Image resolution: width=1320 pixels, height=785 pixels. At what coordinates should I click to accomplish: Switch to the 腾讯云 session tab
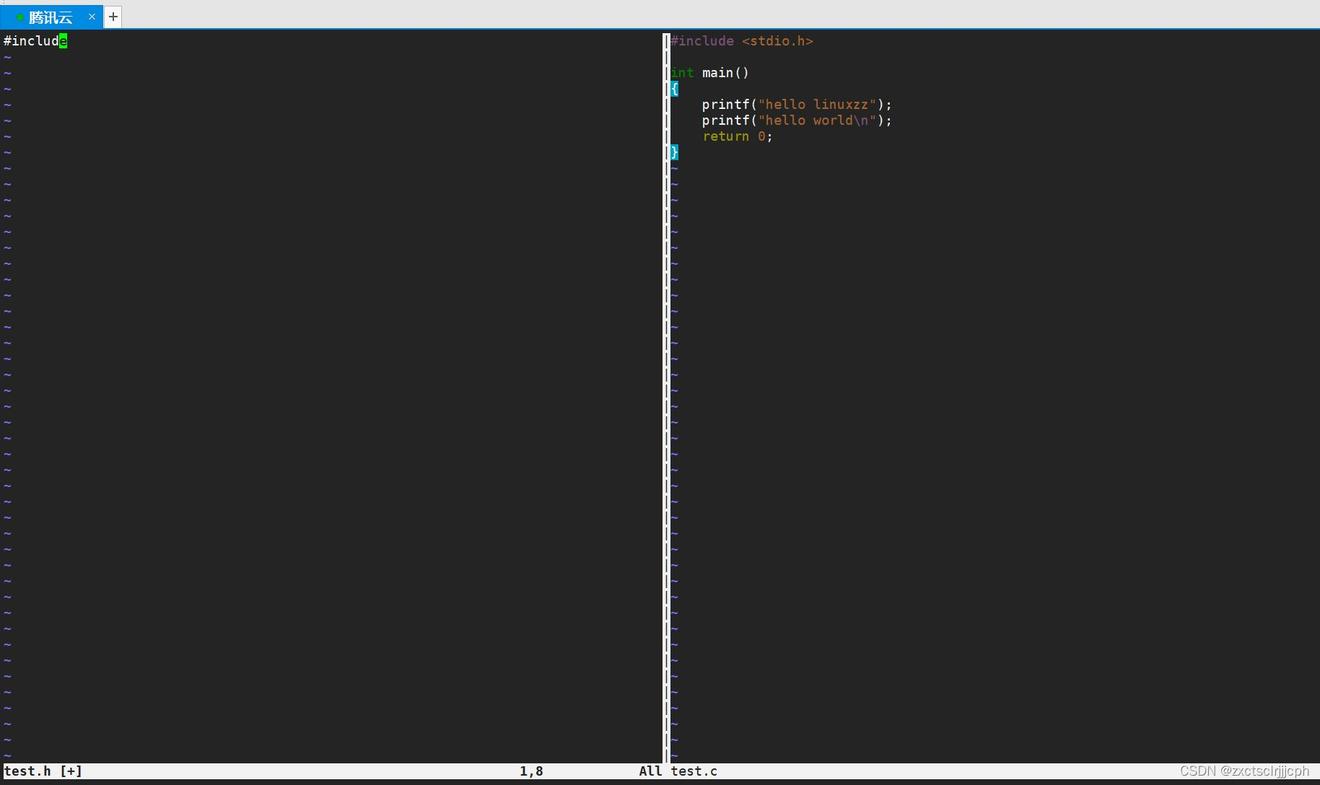(x=50, y=17)
